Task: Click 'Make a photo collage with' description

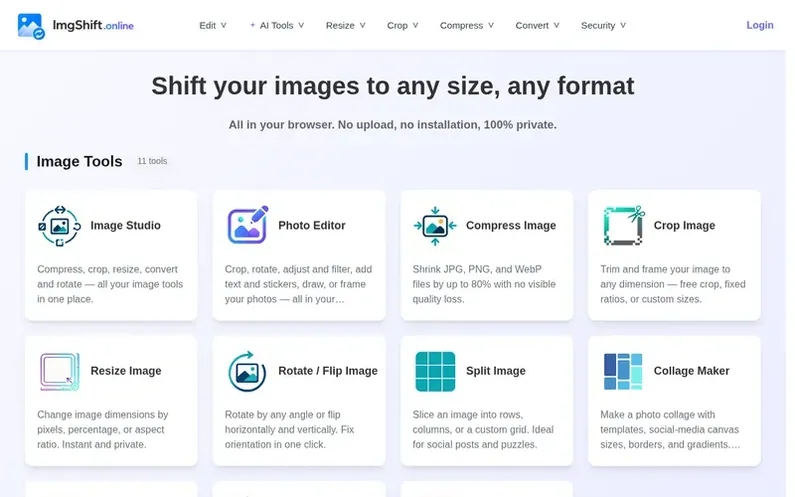Action: 670,430
